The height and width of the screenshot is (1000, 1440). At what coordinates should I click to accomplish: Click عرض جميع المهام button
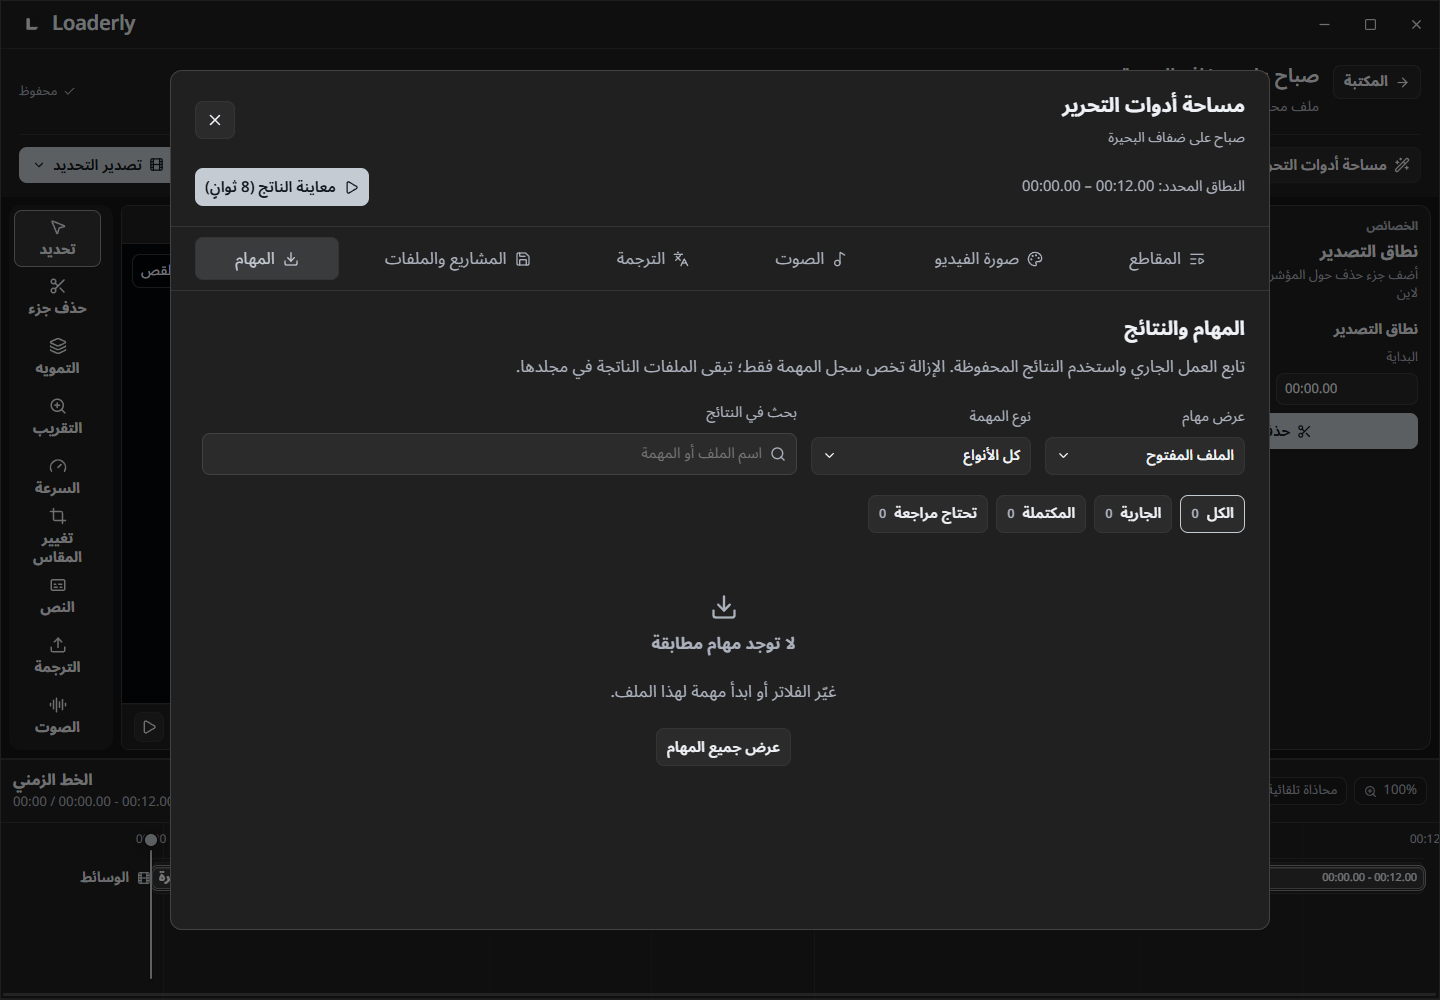[723, 747]
